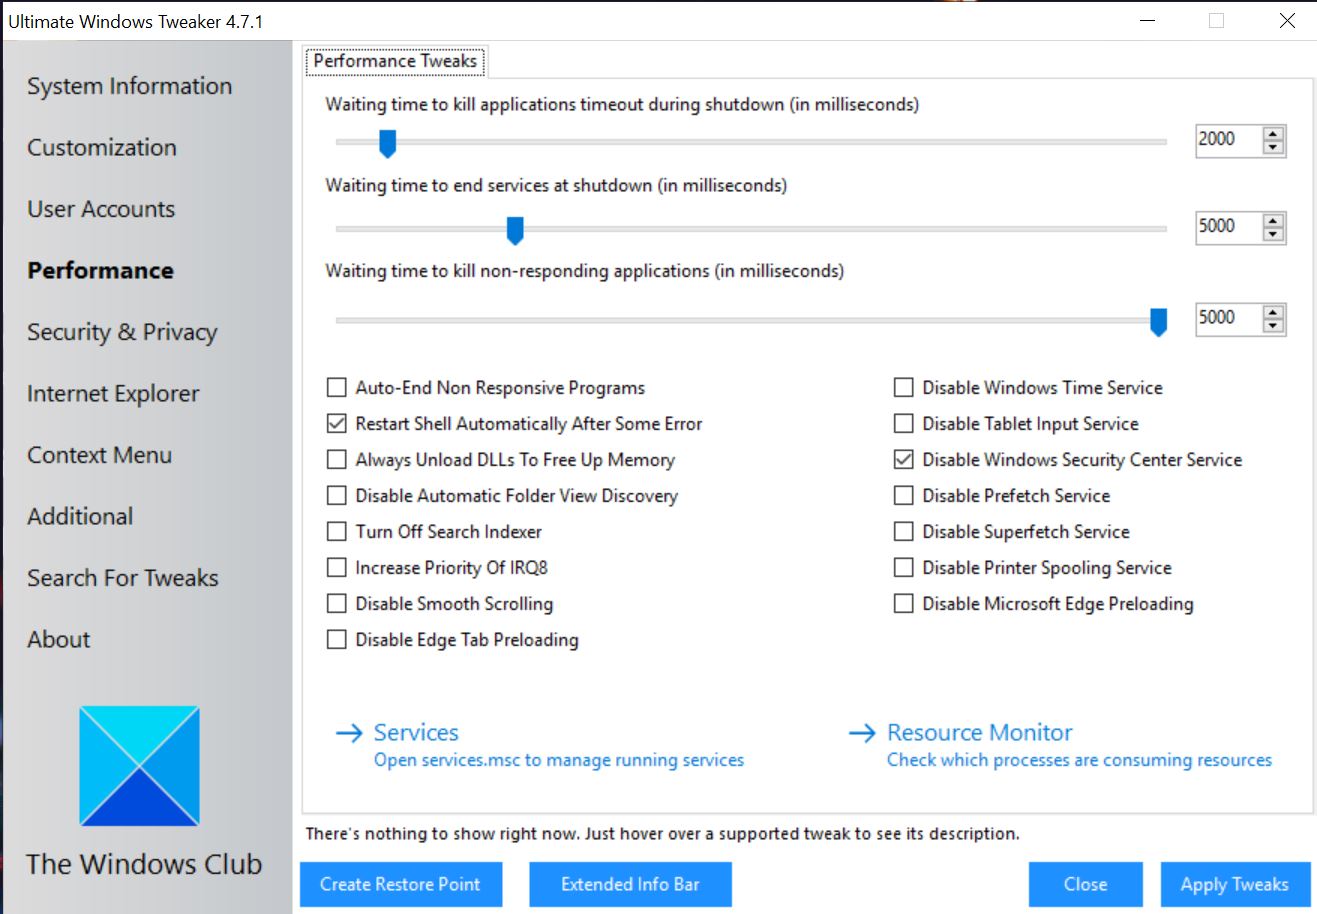Click 'Open services.msc to manage running services'

tap(559, 761)
